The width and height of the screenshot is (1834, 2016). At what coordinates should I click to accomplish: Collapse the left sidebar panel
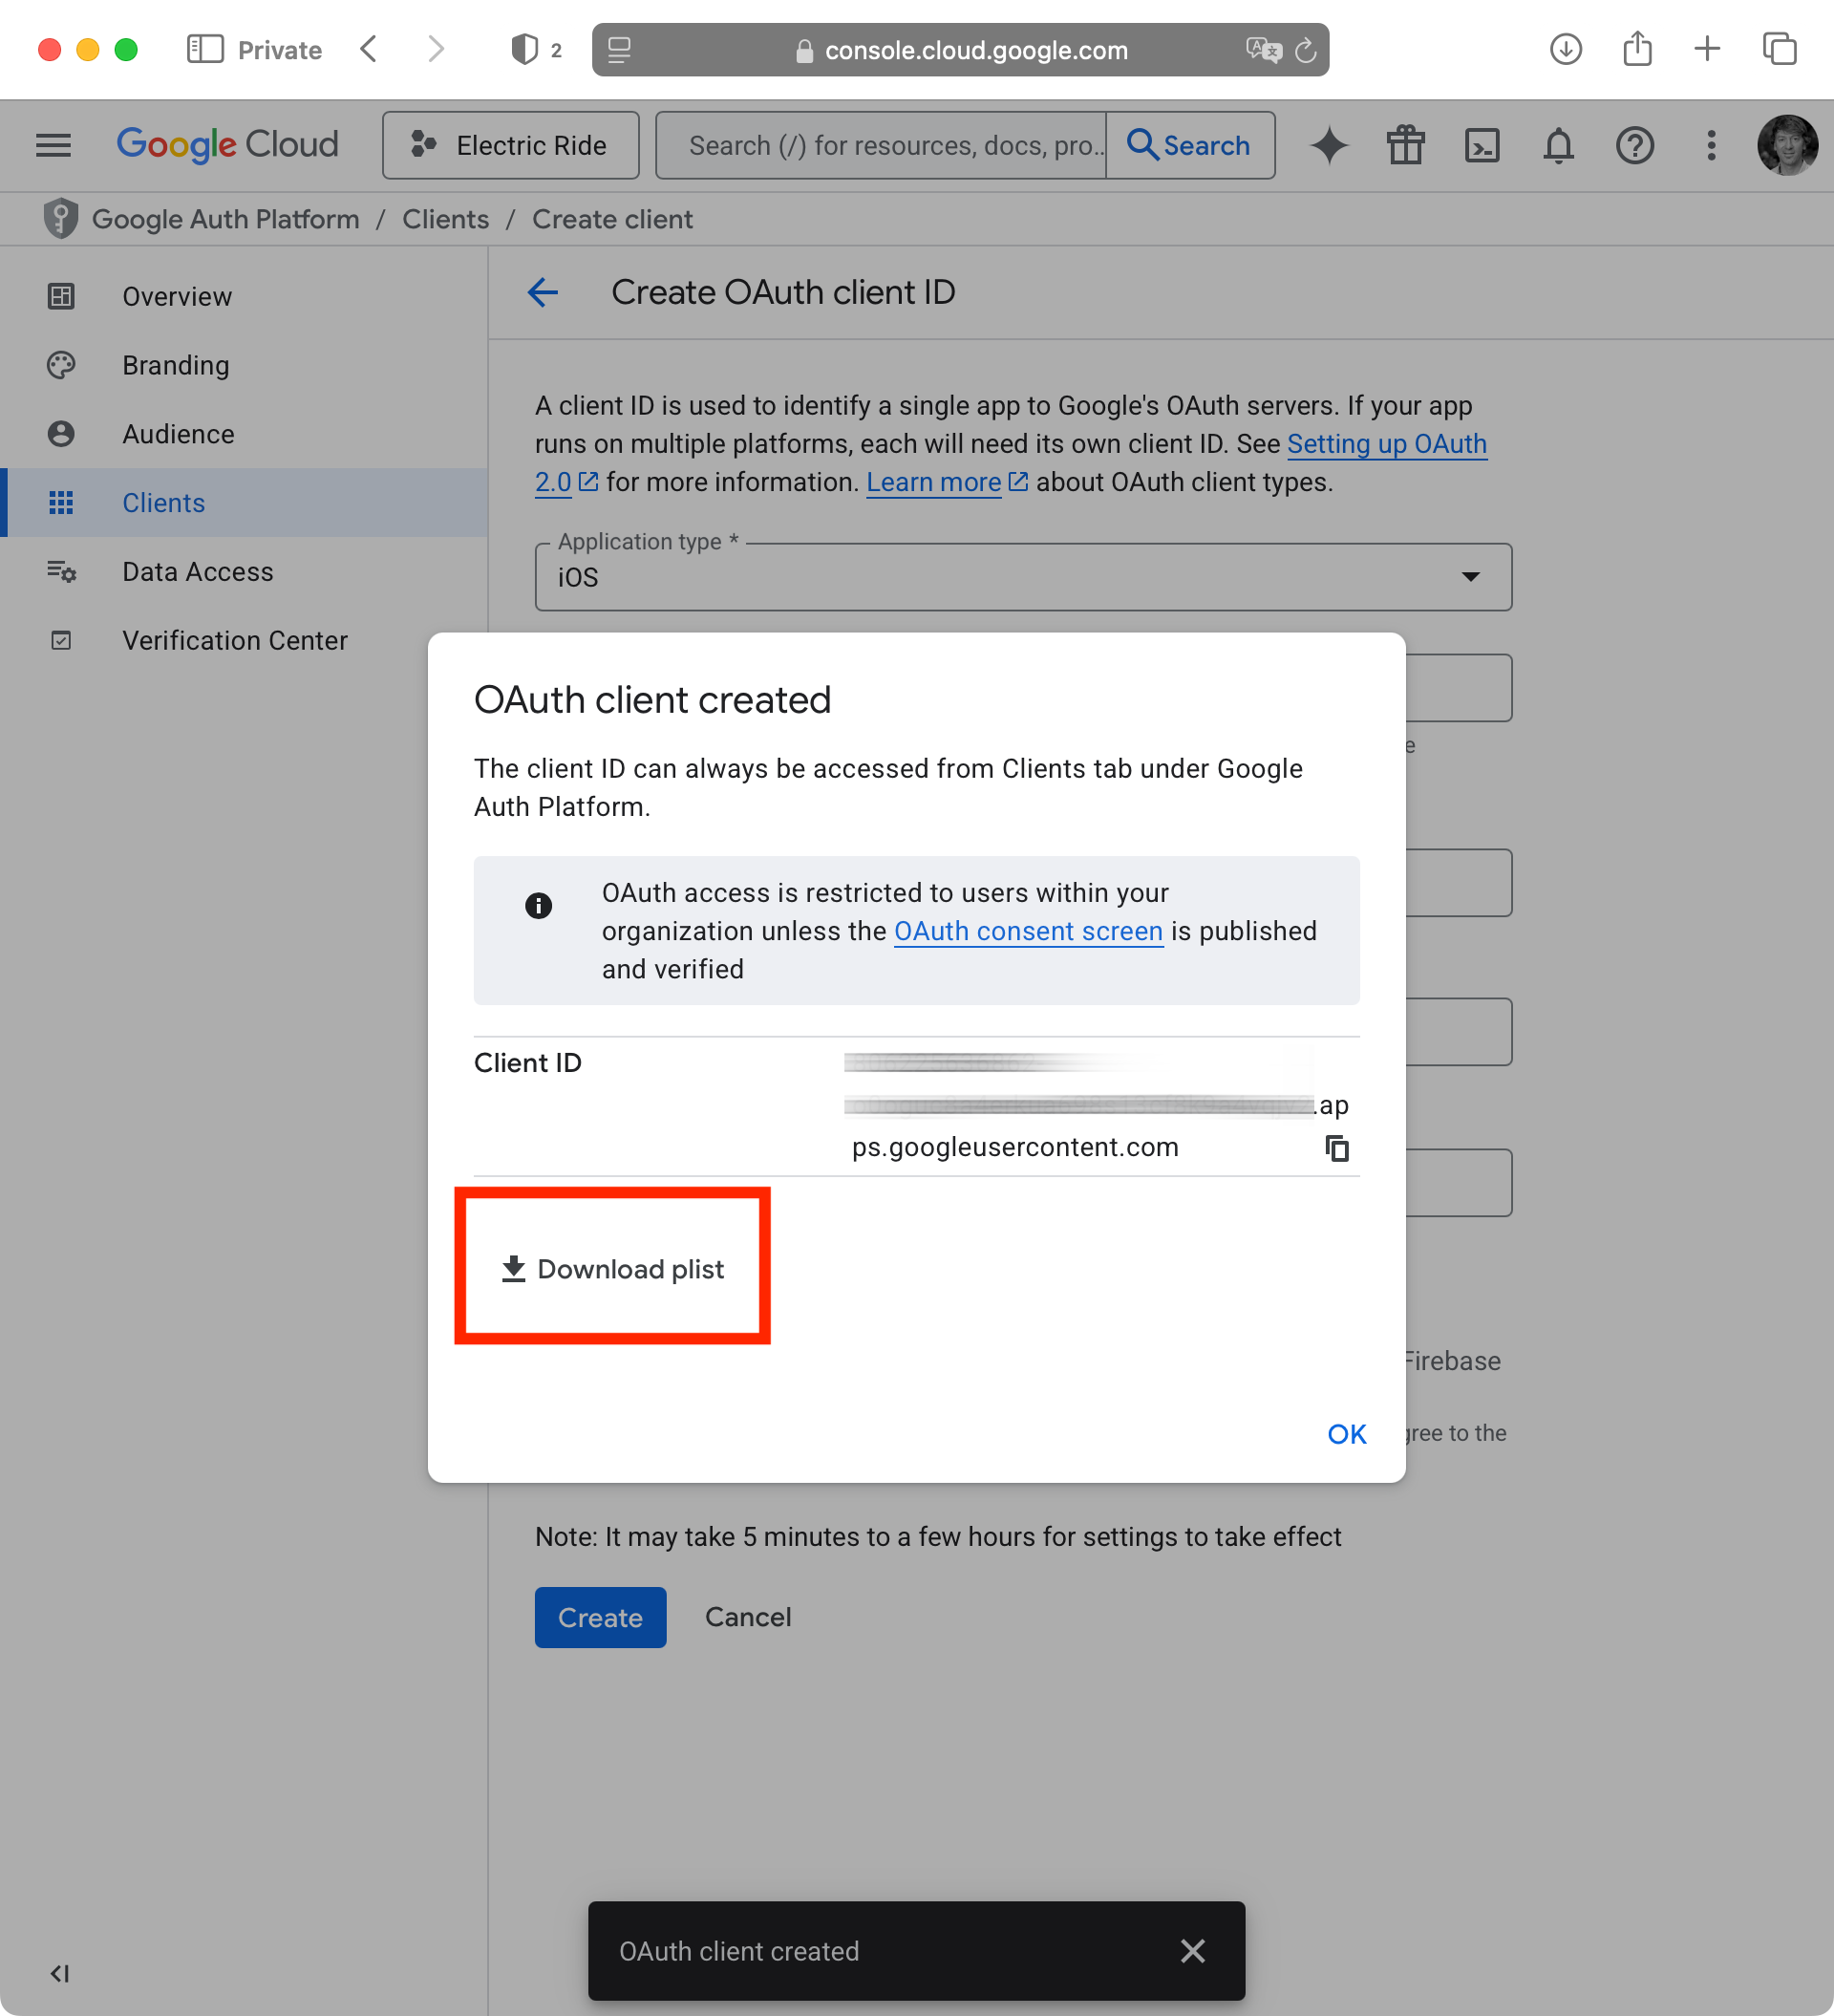pyautogui.click(x=60, y=1973)
